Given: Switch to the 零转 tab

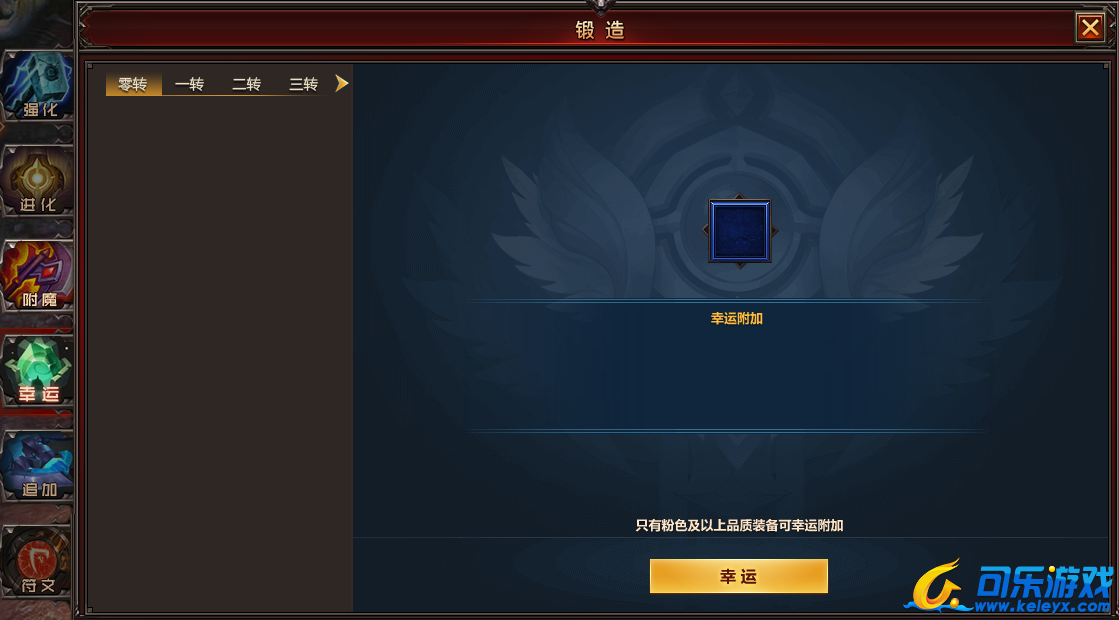Looking at the screenshot, I should click(x=133, y=84).
